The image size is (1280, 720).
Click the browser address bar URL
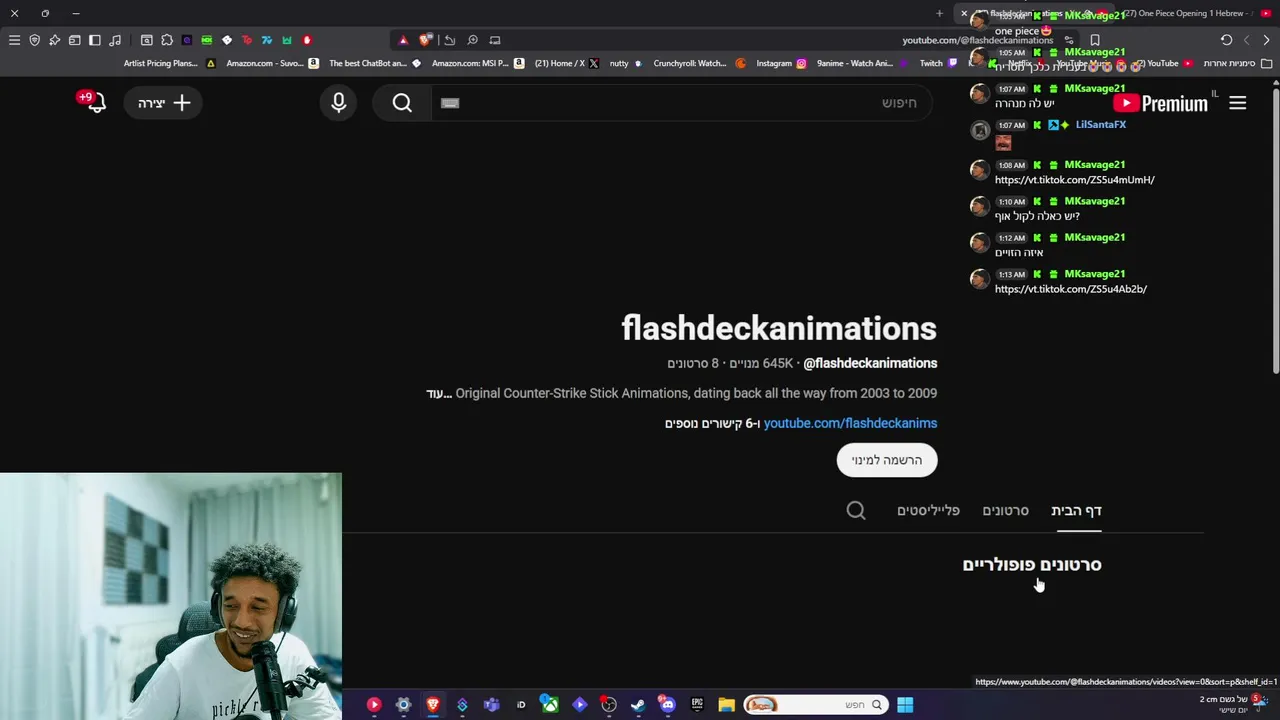click(977, 40)
